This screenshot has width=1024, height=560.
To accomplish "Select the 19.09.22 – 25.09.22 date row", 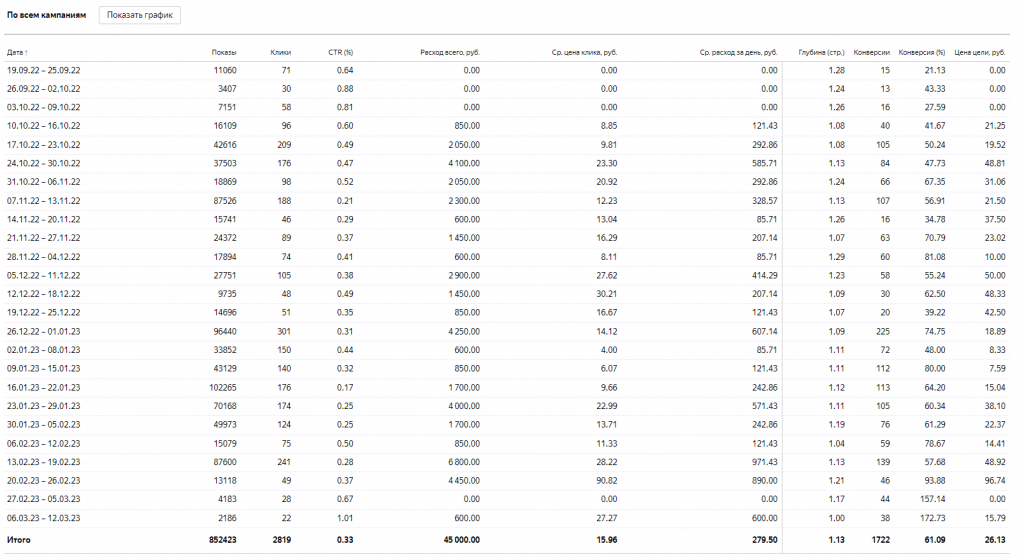I will click(43, 70).
